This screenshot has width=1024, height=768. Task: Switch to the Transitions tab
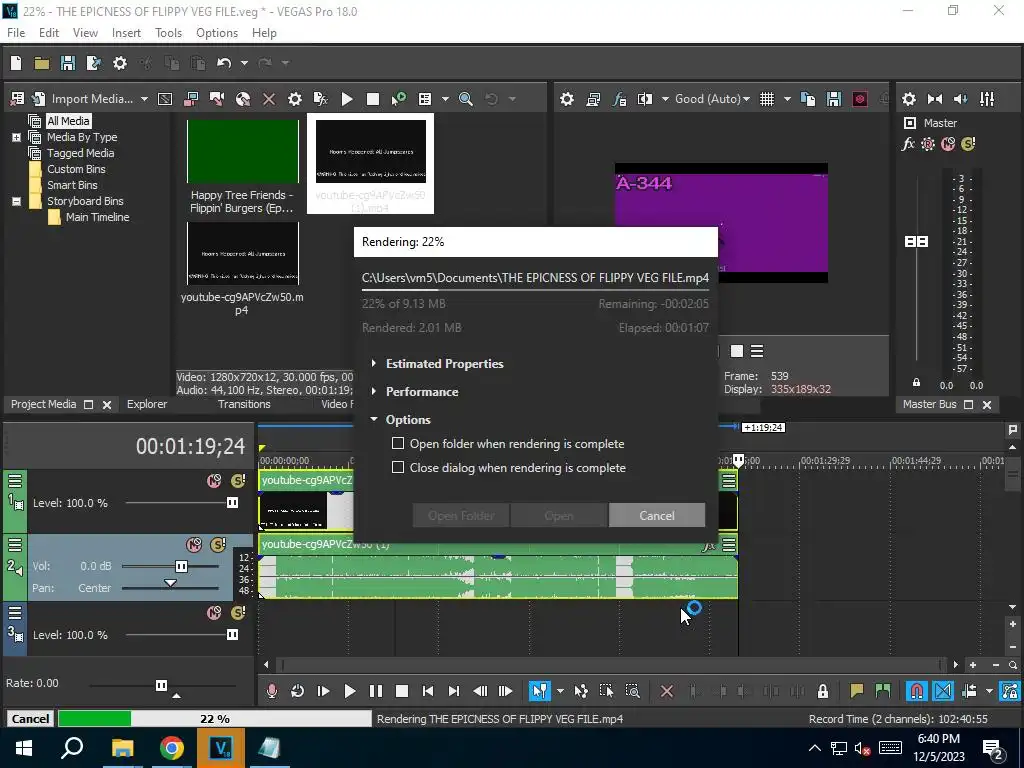pos(244,404)
